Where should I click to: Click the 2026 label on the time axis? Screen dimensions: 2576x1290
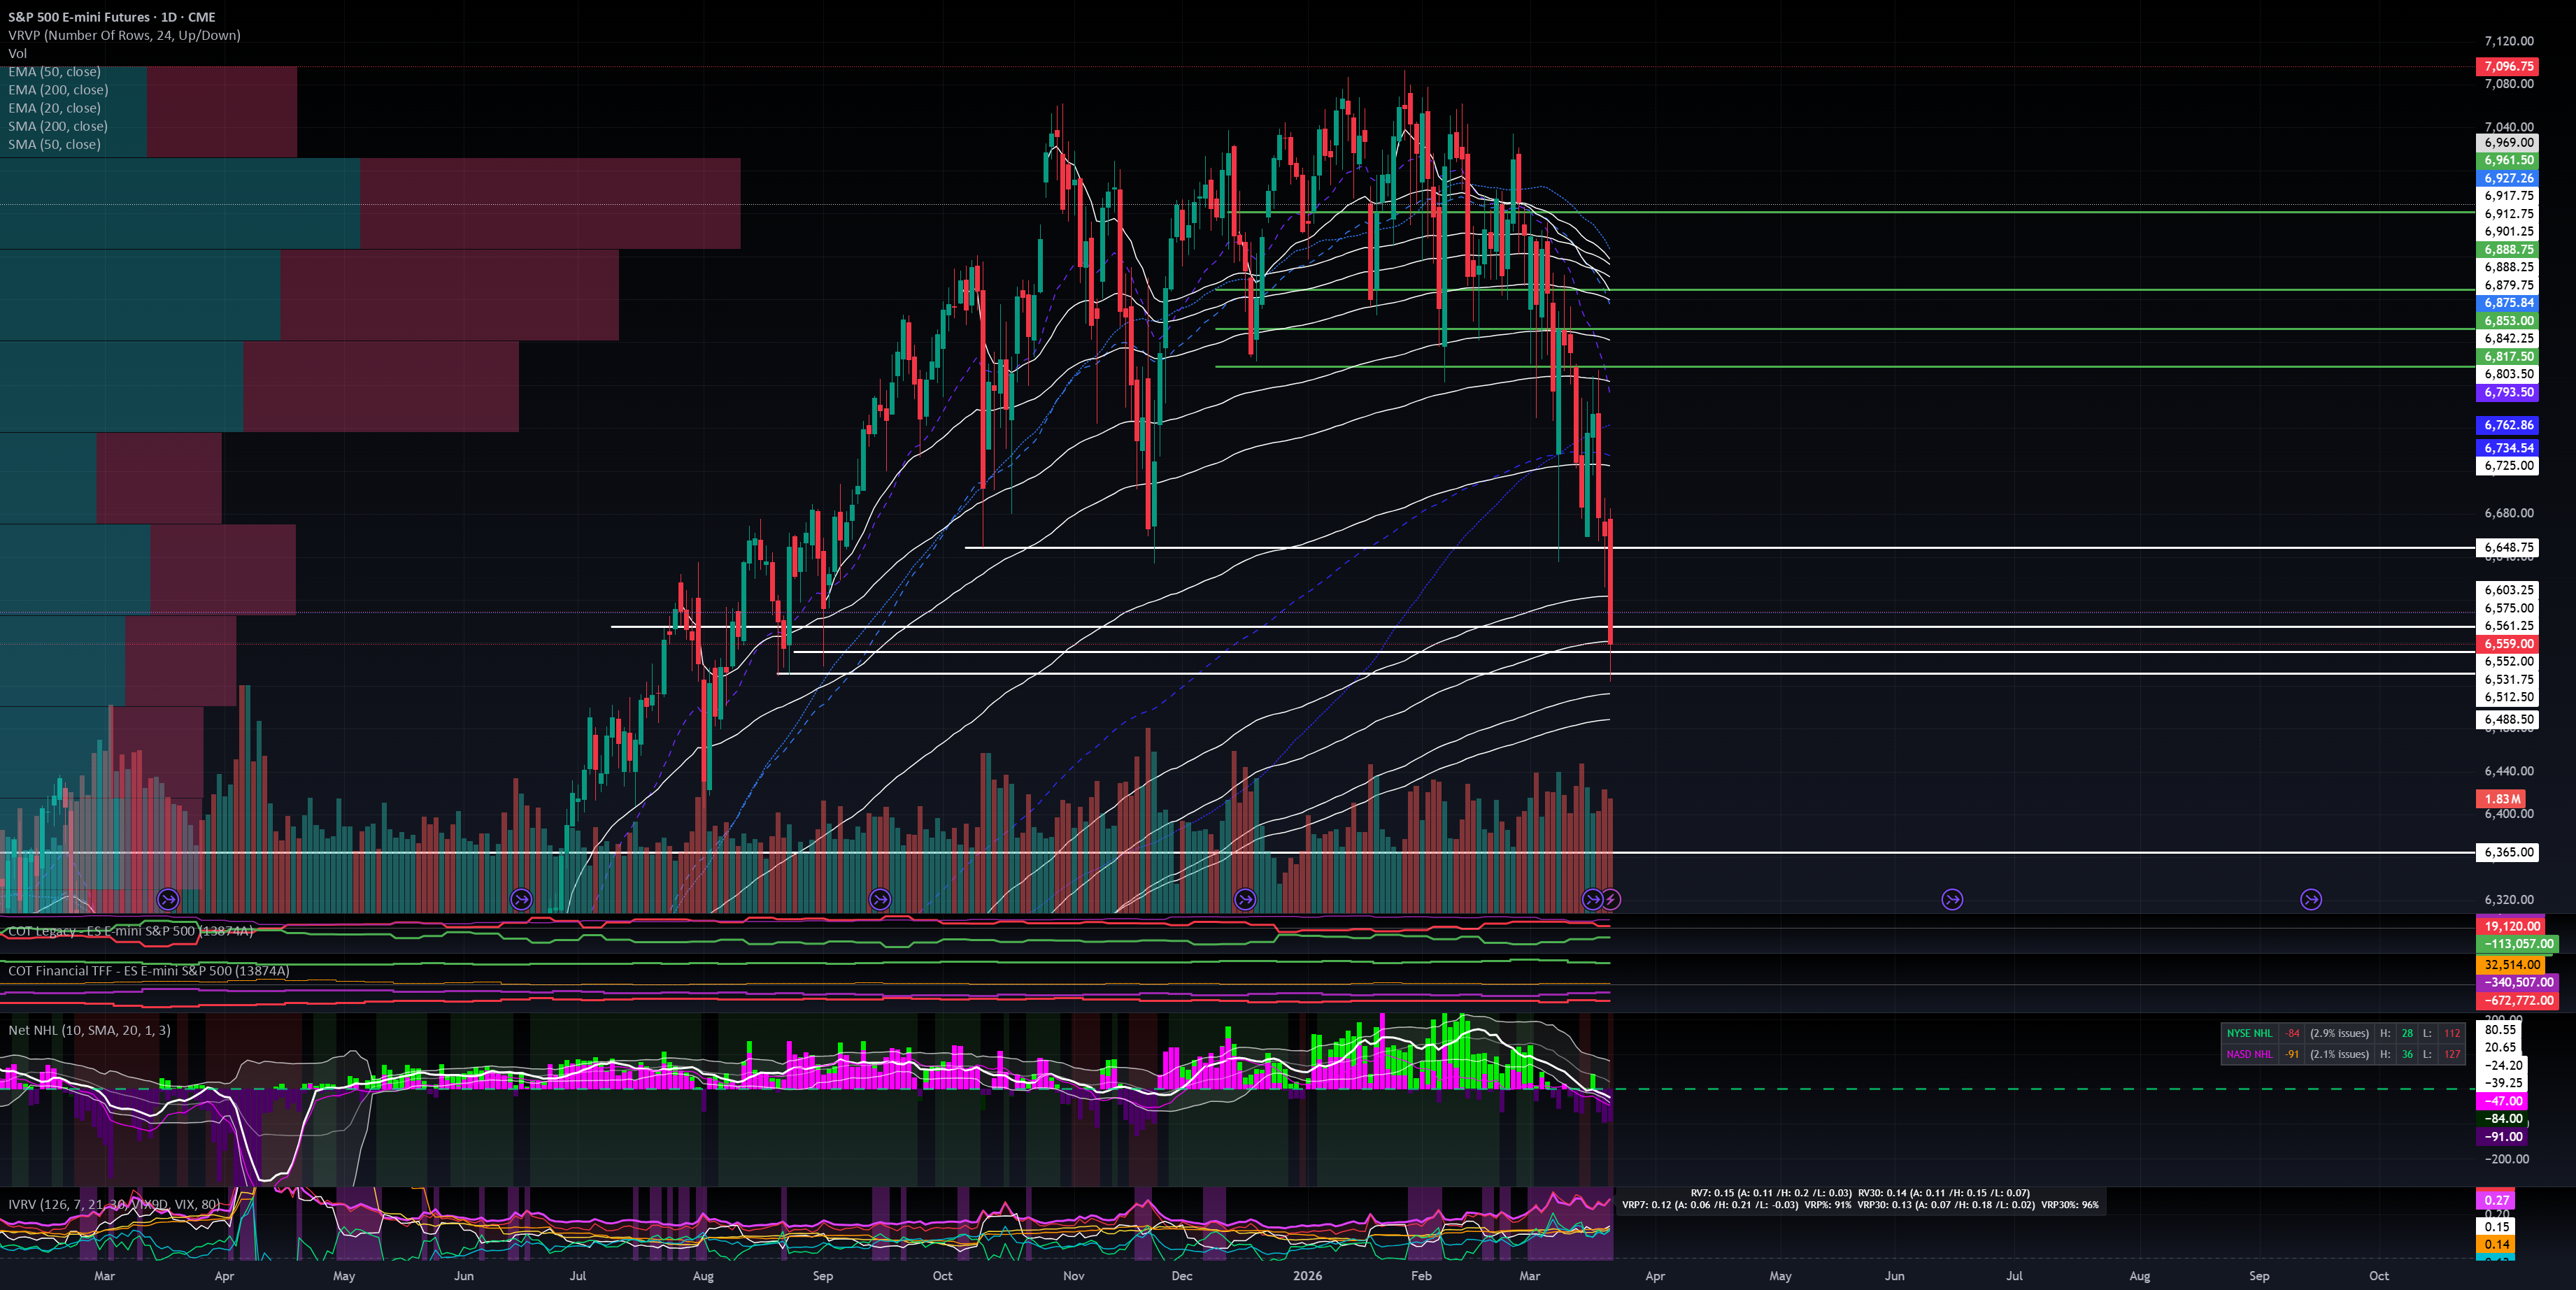[x=1307, y=1276]
